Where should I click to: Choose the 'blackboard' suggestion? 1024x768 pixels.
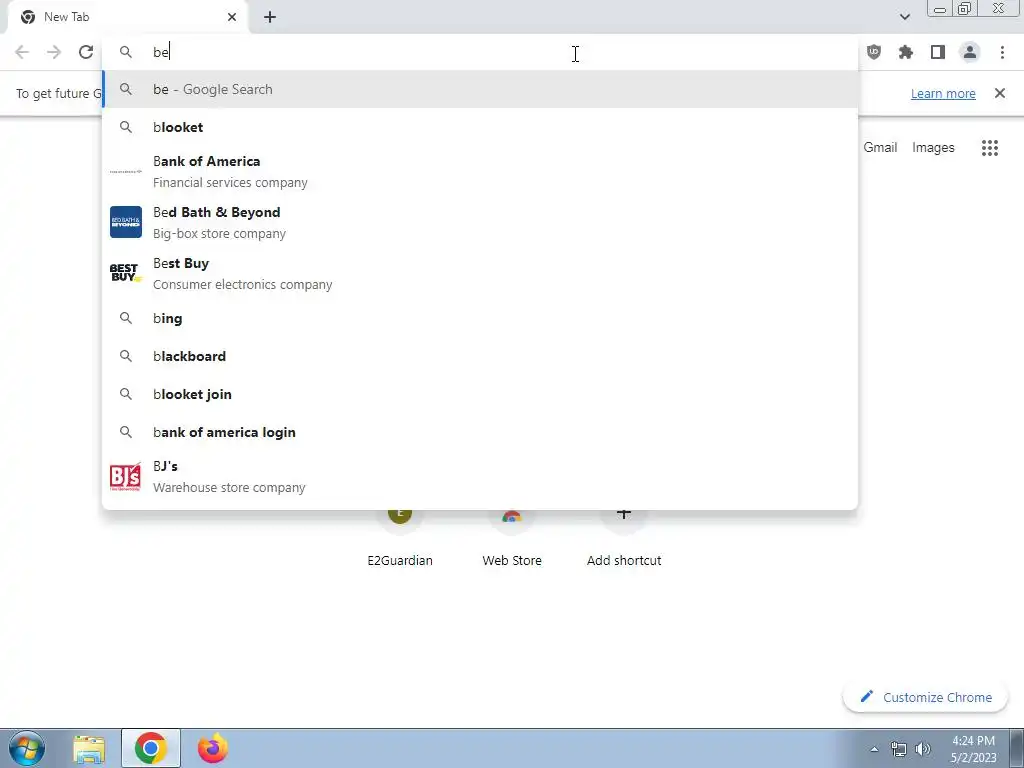click(x=480, y=357)
